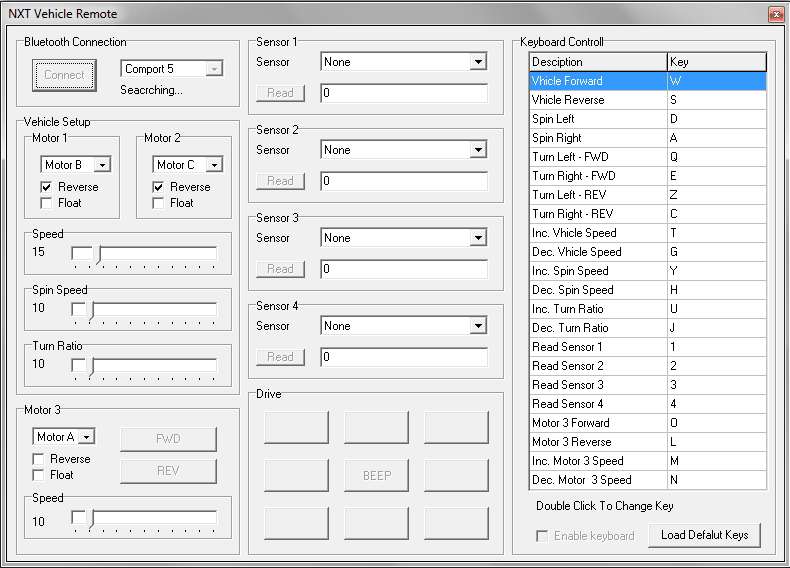Enable Float for Motor 2

[x=158, y=203]
